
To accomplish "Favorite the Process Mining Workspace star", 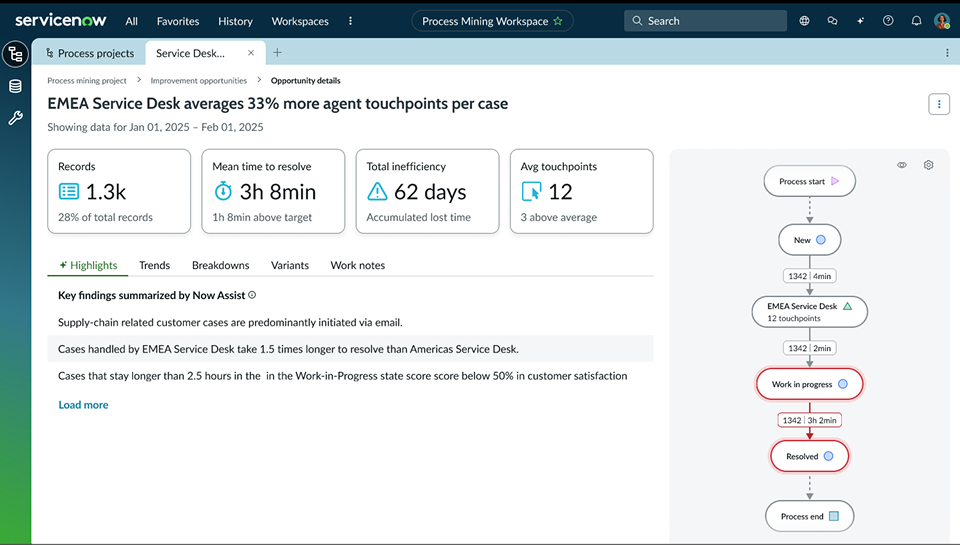I will pos(558,21).
